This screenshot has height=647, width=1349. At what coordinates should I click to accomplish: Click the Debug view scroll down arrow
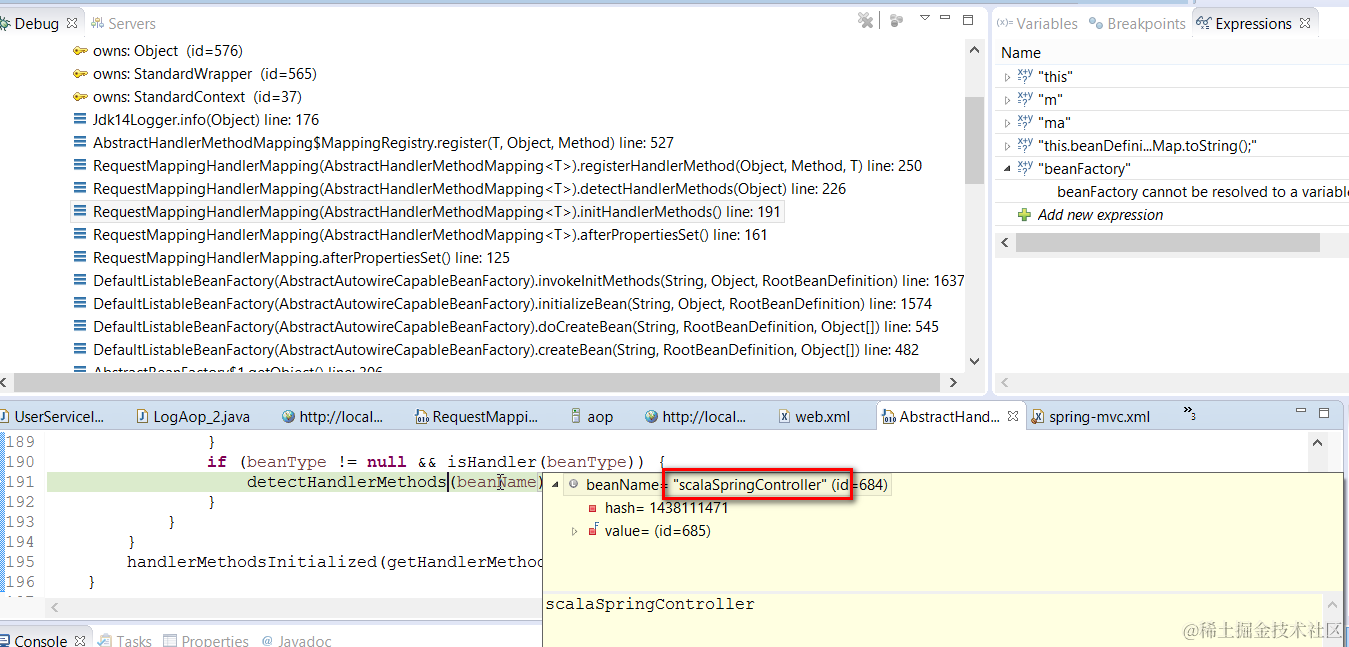click(974, 362)
